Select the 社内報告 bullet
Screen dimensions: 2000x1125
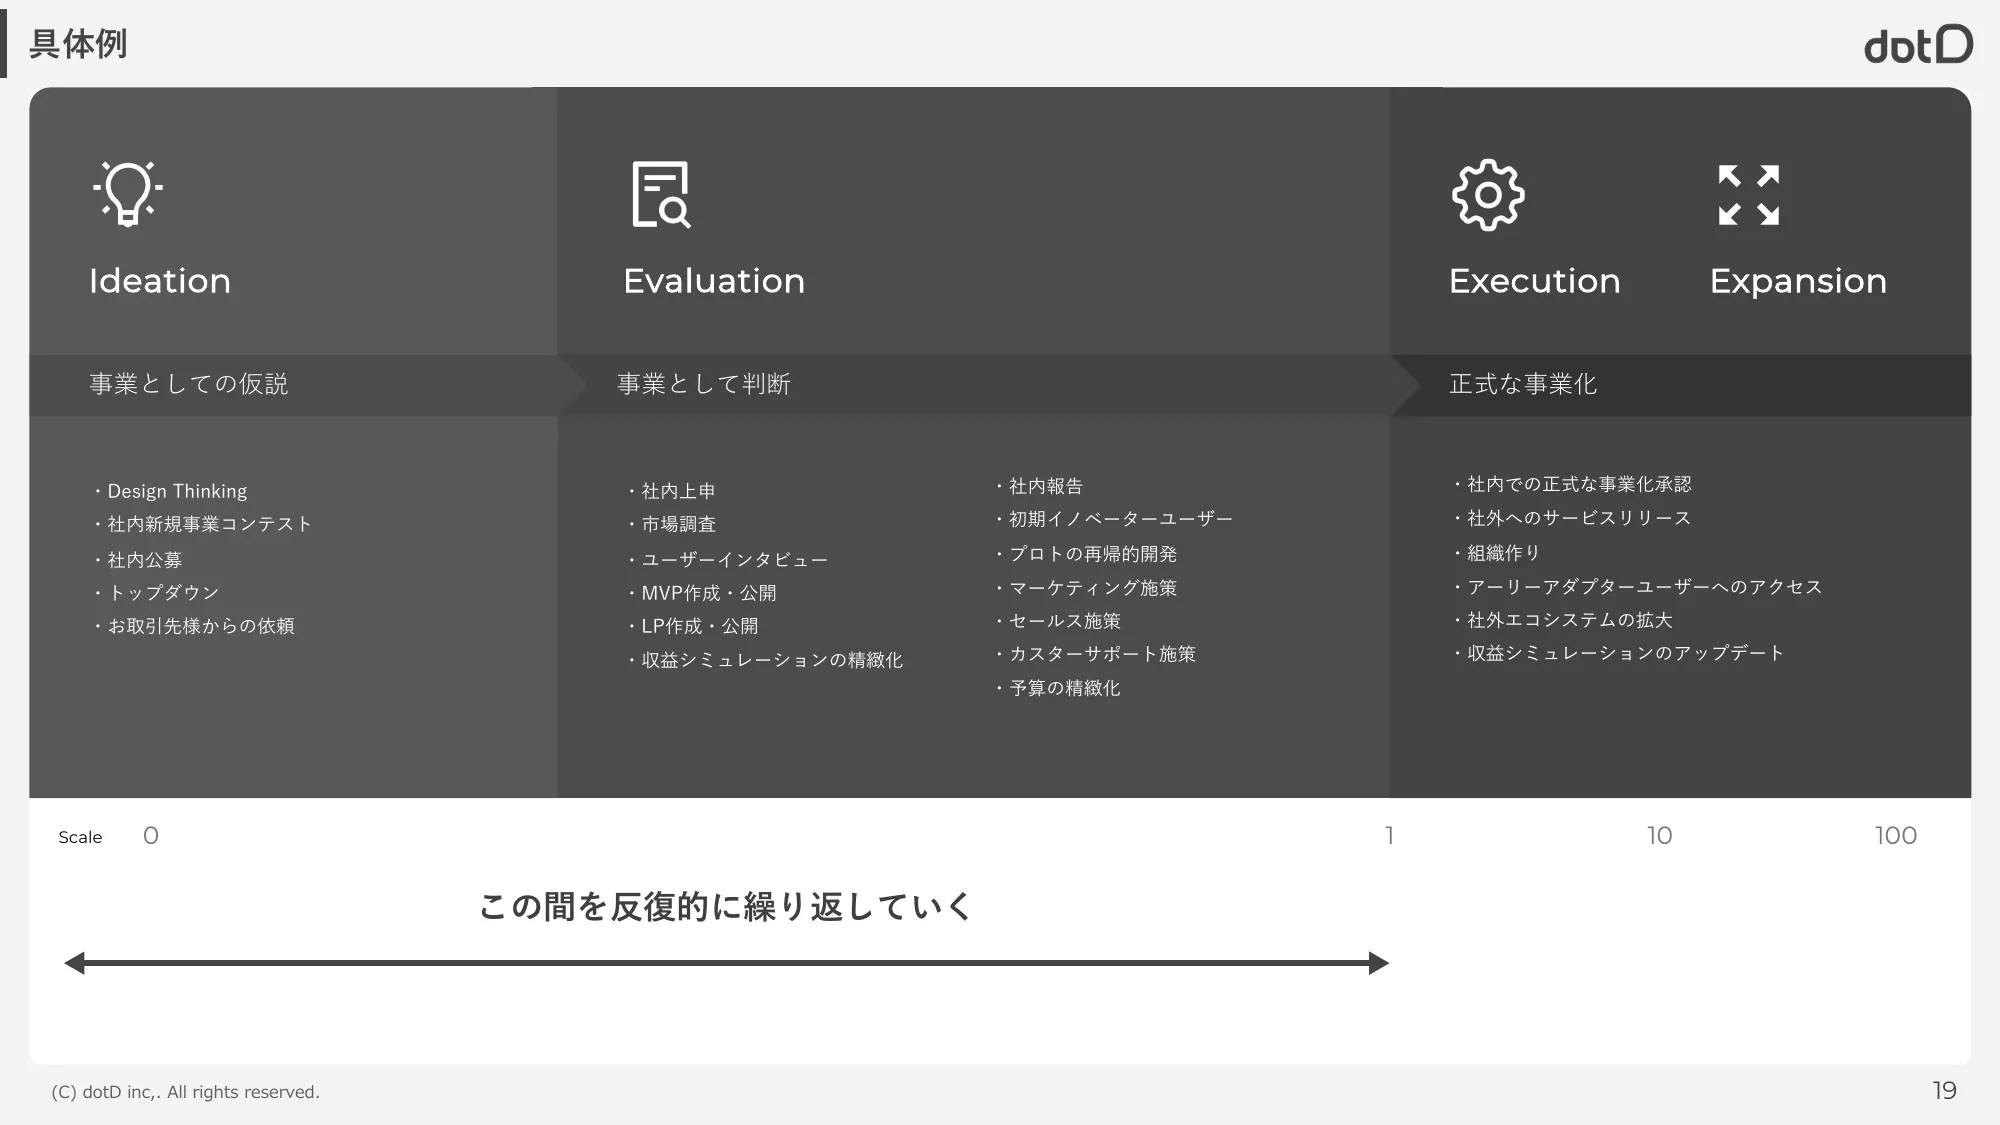tap(1039, 486)
